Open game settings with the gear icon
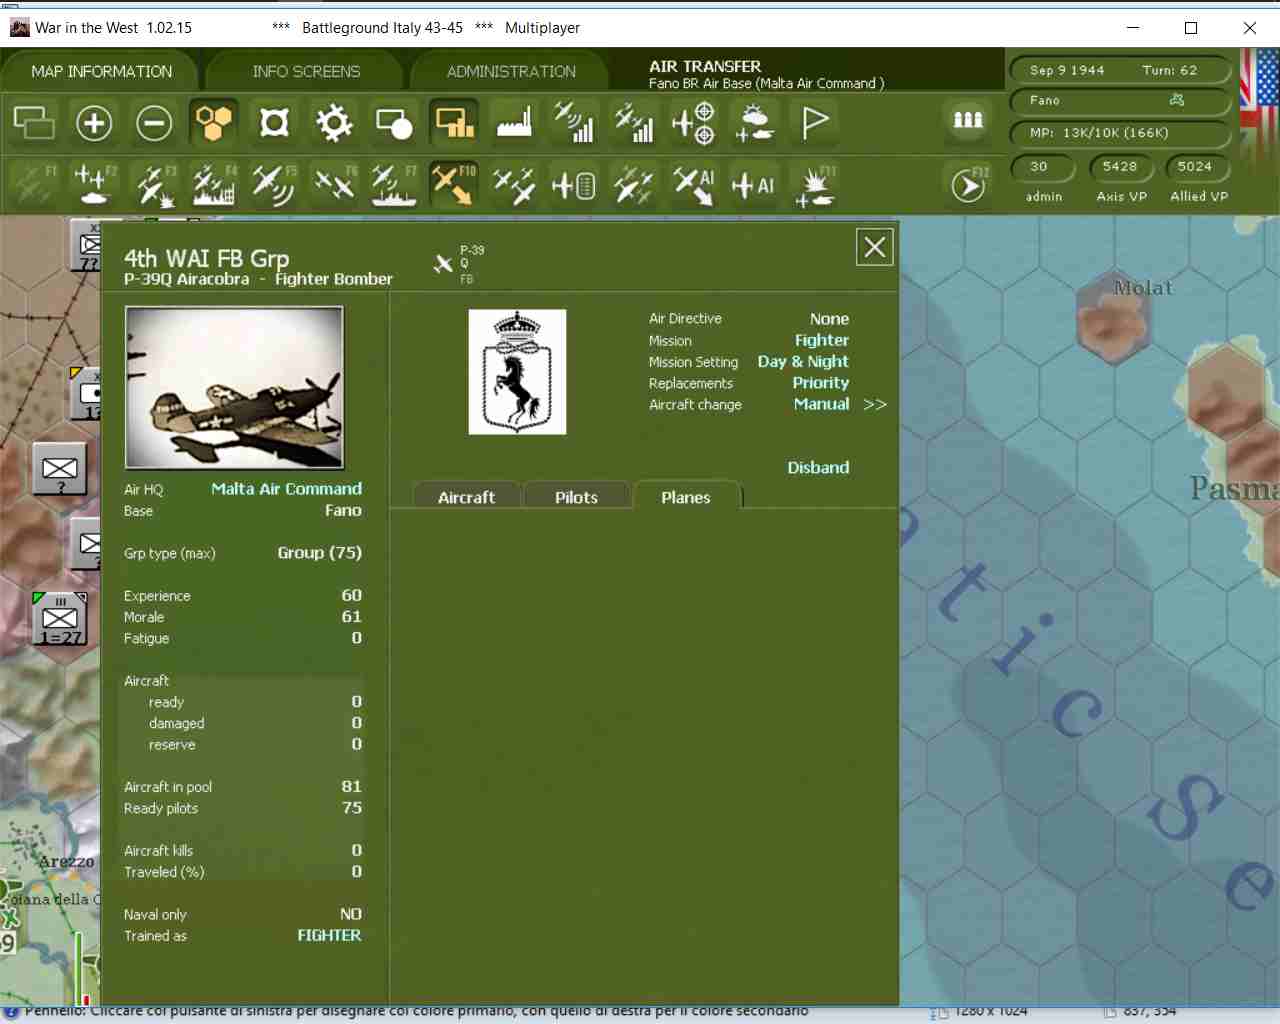1280x1024 pixels. (334, 123)
